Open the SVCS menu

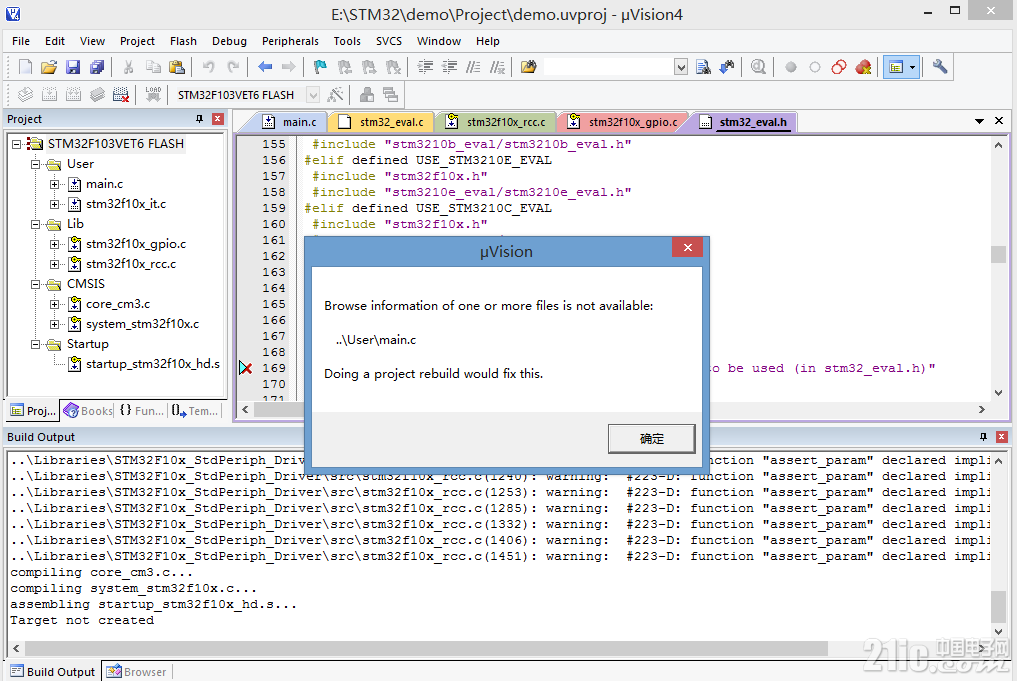(x=389, y=41)
